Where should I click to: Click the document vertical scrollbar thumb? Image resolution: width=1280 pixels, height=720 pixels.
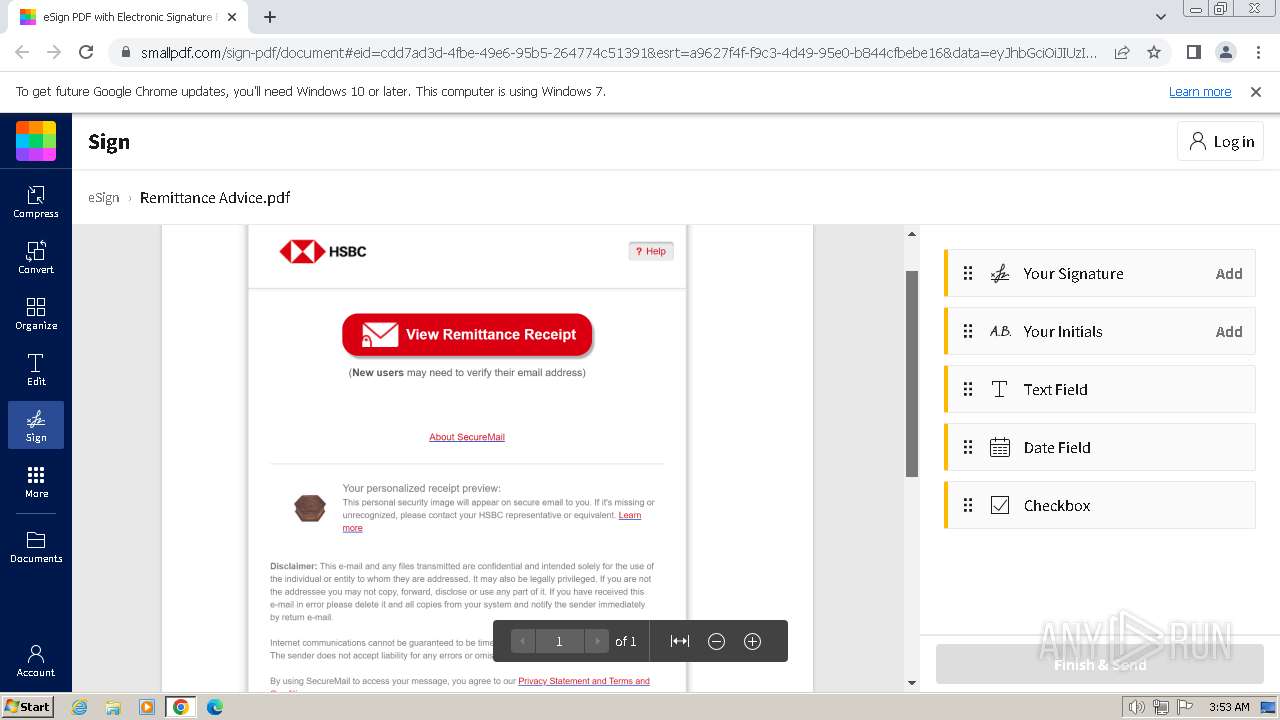click(x=911, y=373)
